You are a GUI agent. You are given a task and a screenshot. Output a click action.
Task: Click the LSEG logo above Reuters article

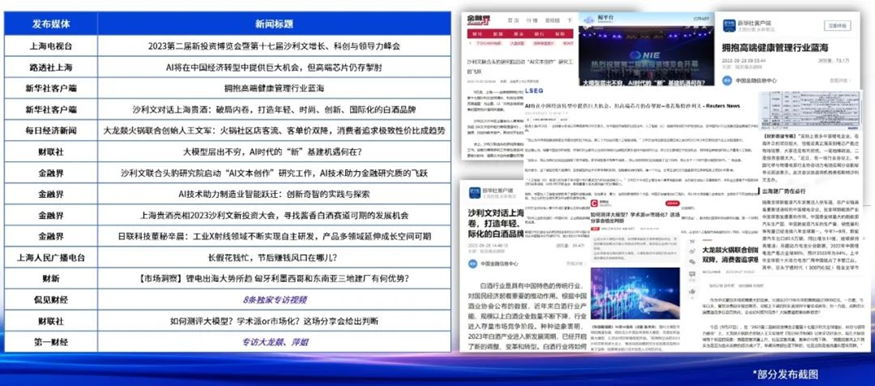point(534,90)
